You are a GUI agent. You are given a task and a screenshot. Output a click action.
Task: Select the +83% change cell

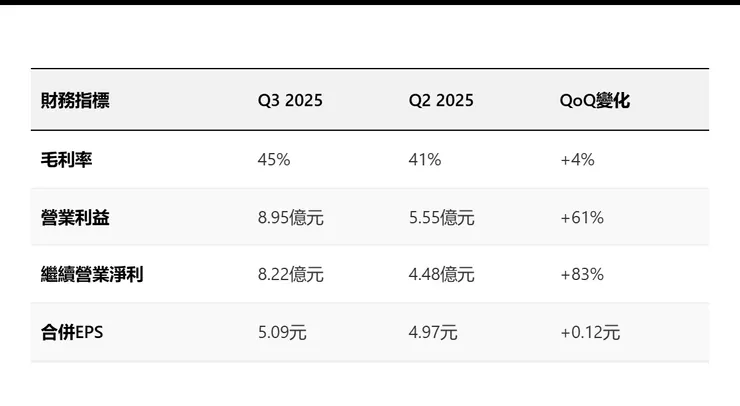[582, 274]
